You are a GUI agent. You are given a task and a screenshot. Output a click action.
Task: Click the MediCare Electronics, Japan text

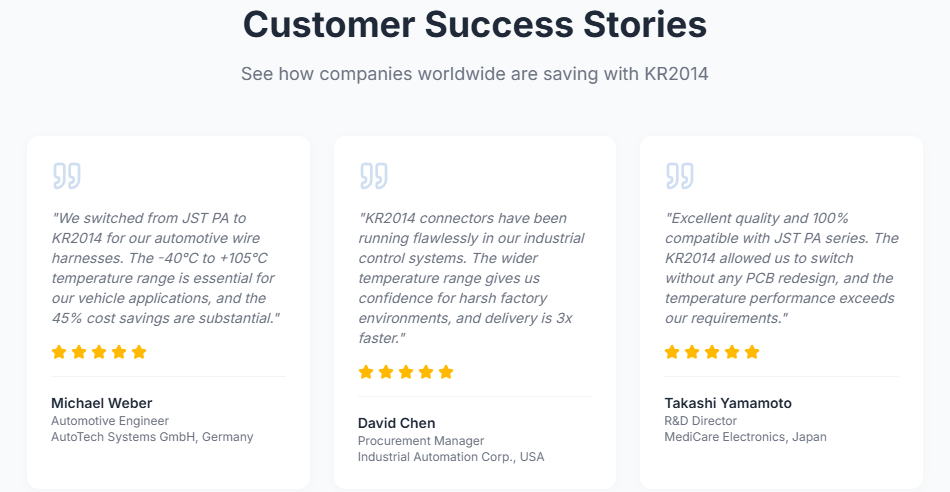pos(745,437)
